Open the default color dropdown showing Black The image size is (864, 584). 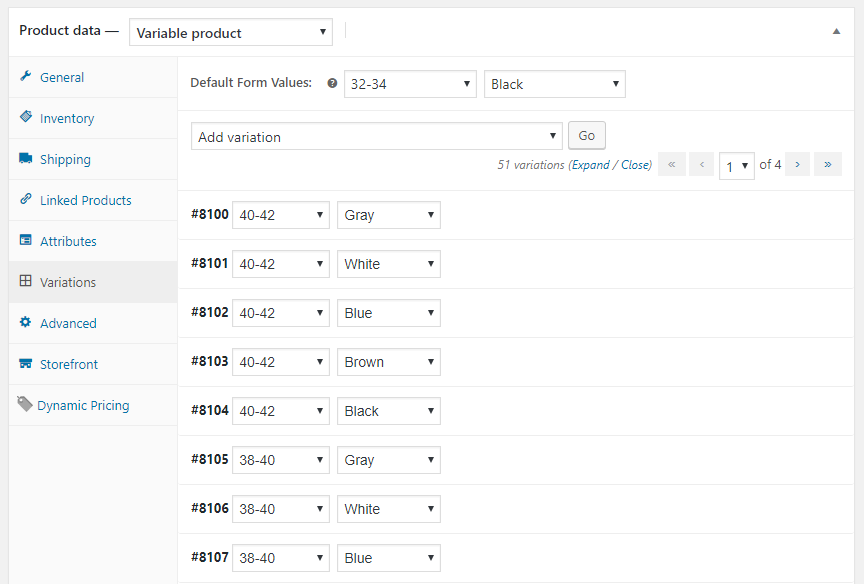(x=555, y=84)
